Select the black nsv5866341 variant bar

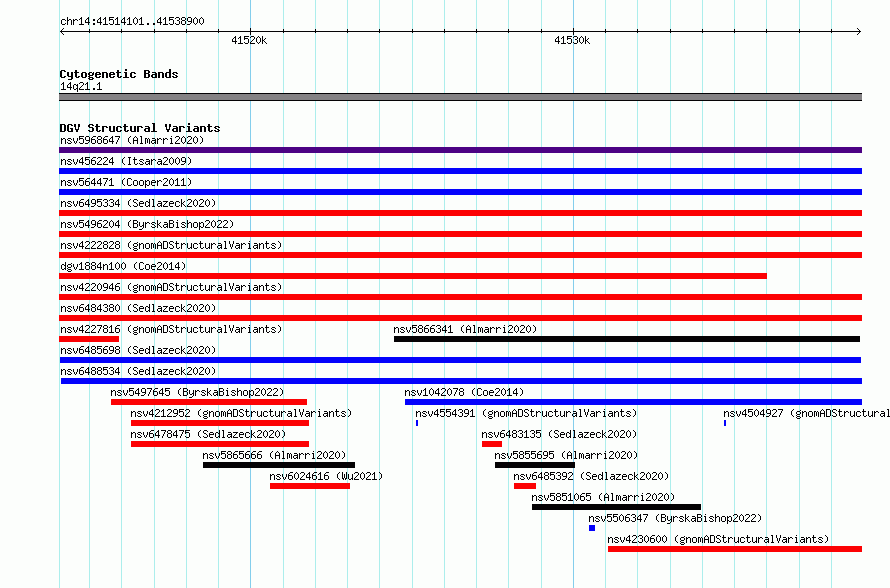coord(627,339)
